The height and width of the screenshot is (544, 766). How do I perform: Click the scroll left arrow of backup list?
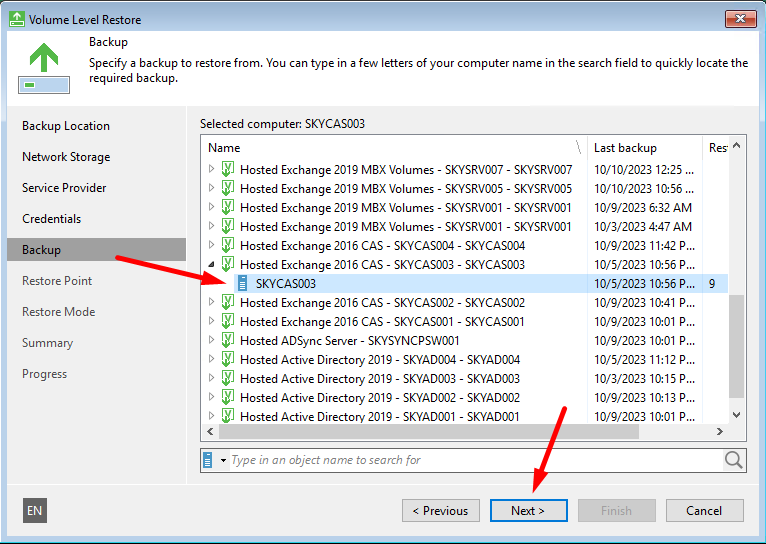pyautogui.click(x=210, y=432)
